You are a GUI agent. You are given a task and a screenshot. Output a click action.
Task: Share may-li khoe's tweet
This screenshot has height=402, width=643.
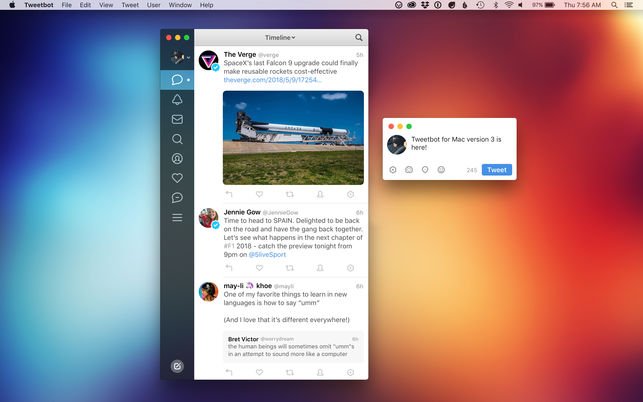pos(320,372)
